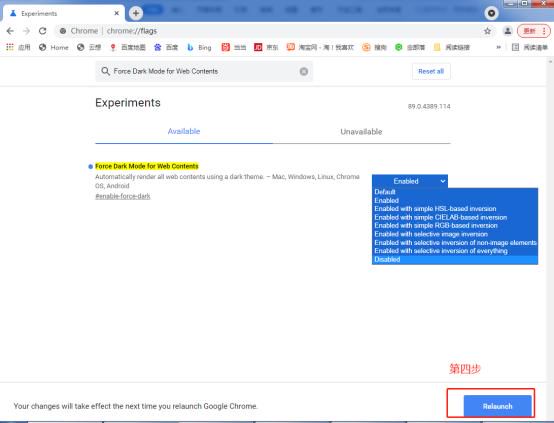Select the Experiments browser tab
This screenshot has width=554, height=423.
point(64,13)
